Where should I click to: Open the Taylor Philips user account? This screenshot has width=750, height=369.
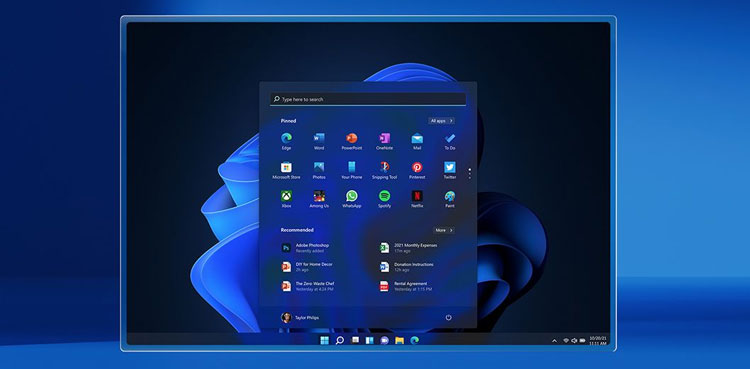coord(300,317)
